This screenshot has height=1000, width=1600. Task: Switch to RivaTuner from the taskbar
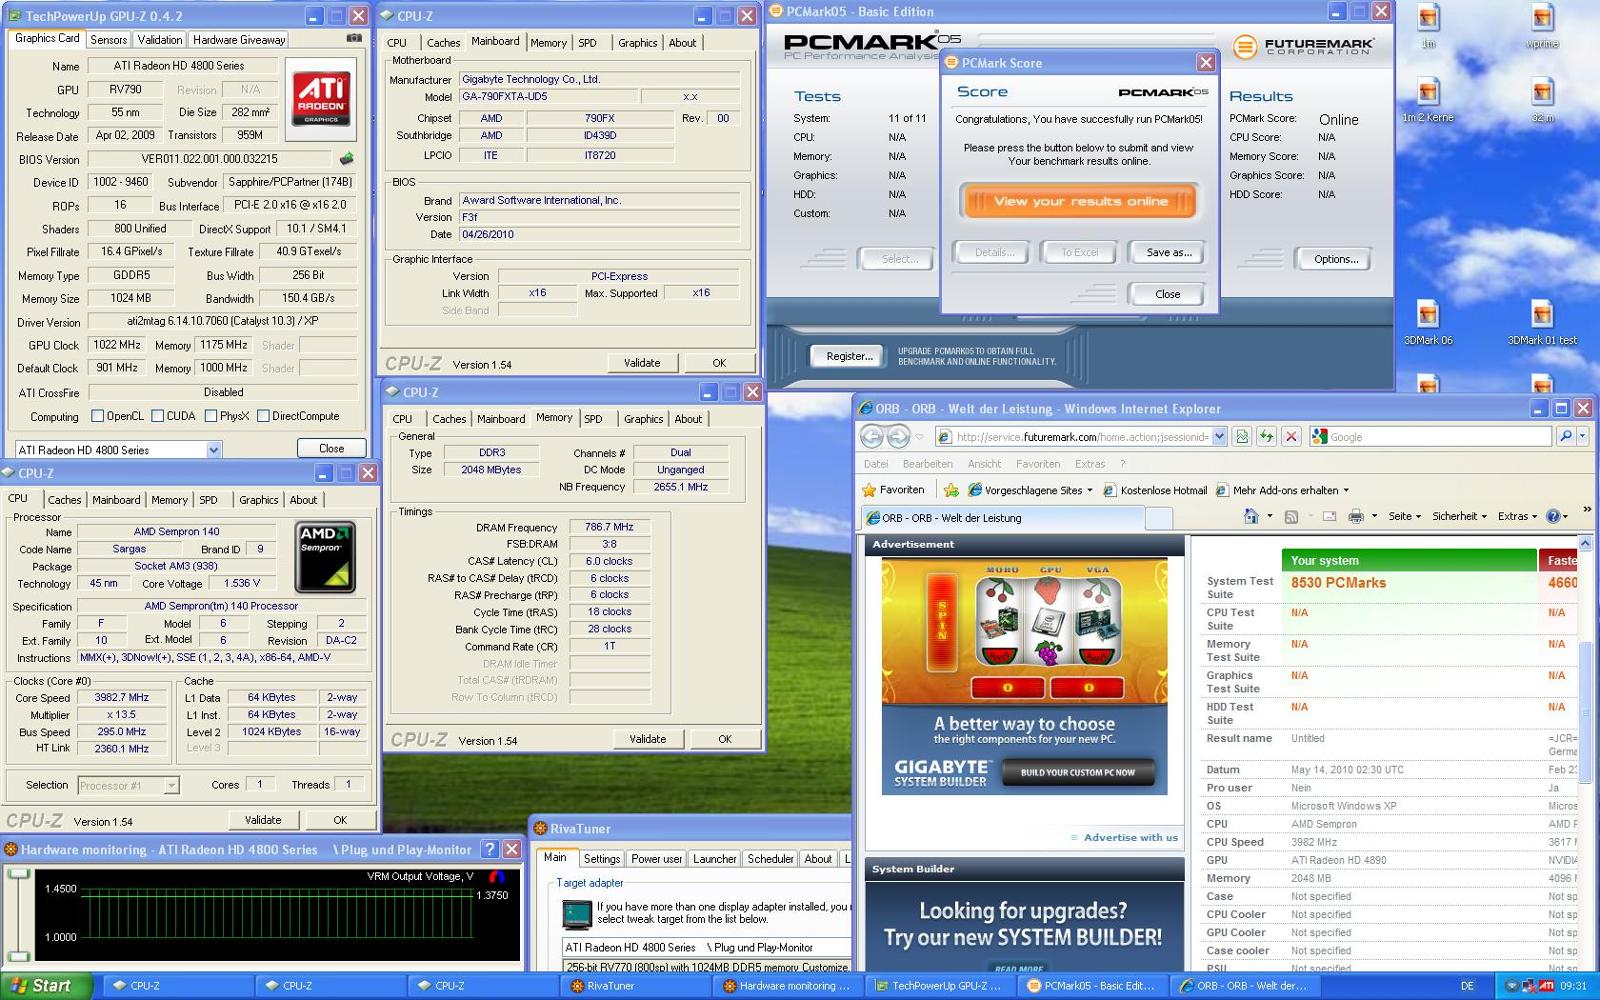pyautogui.click(x=636, y=986)
